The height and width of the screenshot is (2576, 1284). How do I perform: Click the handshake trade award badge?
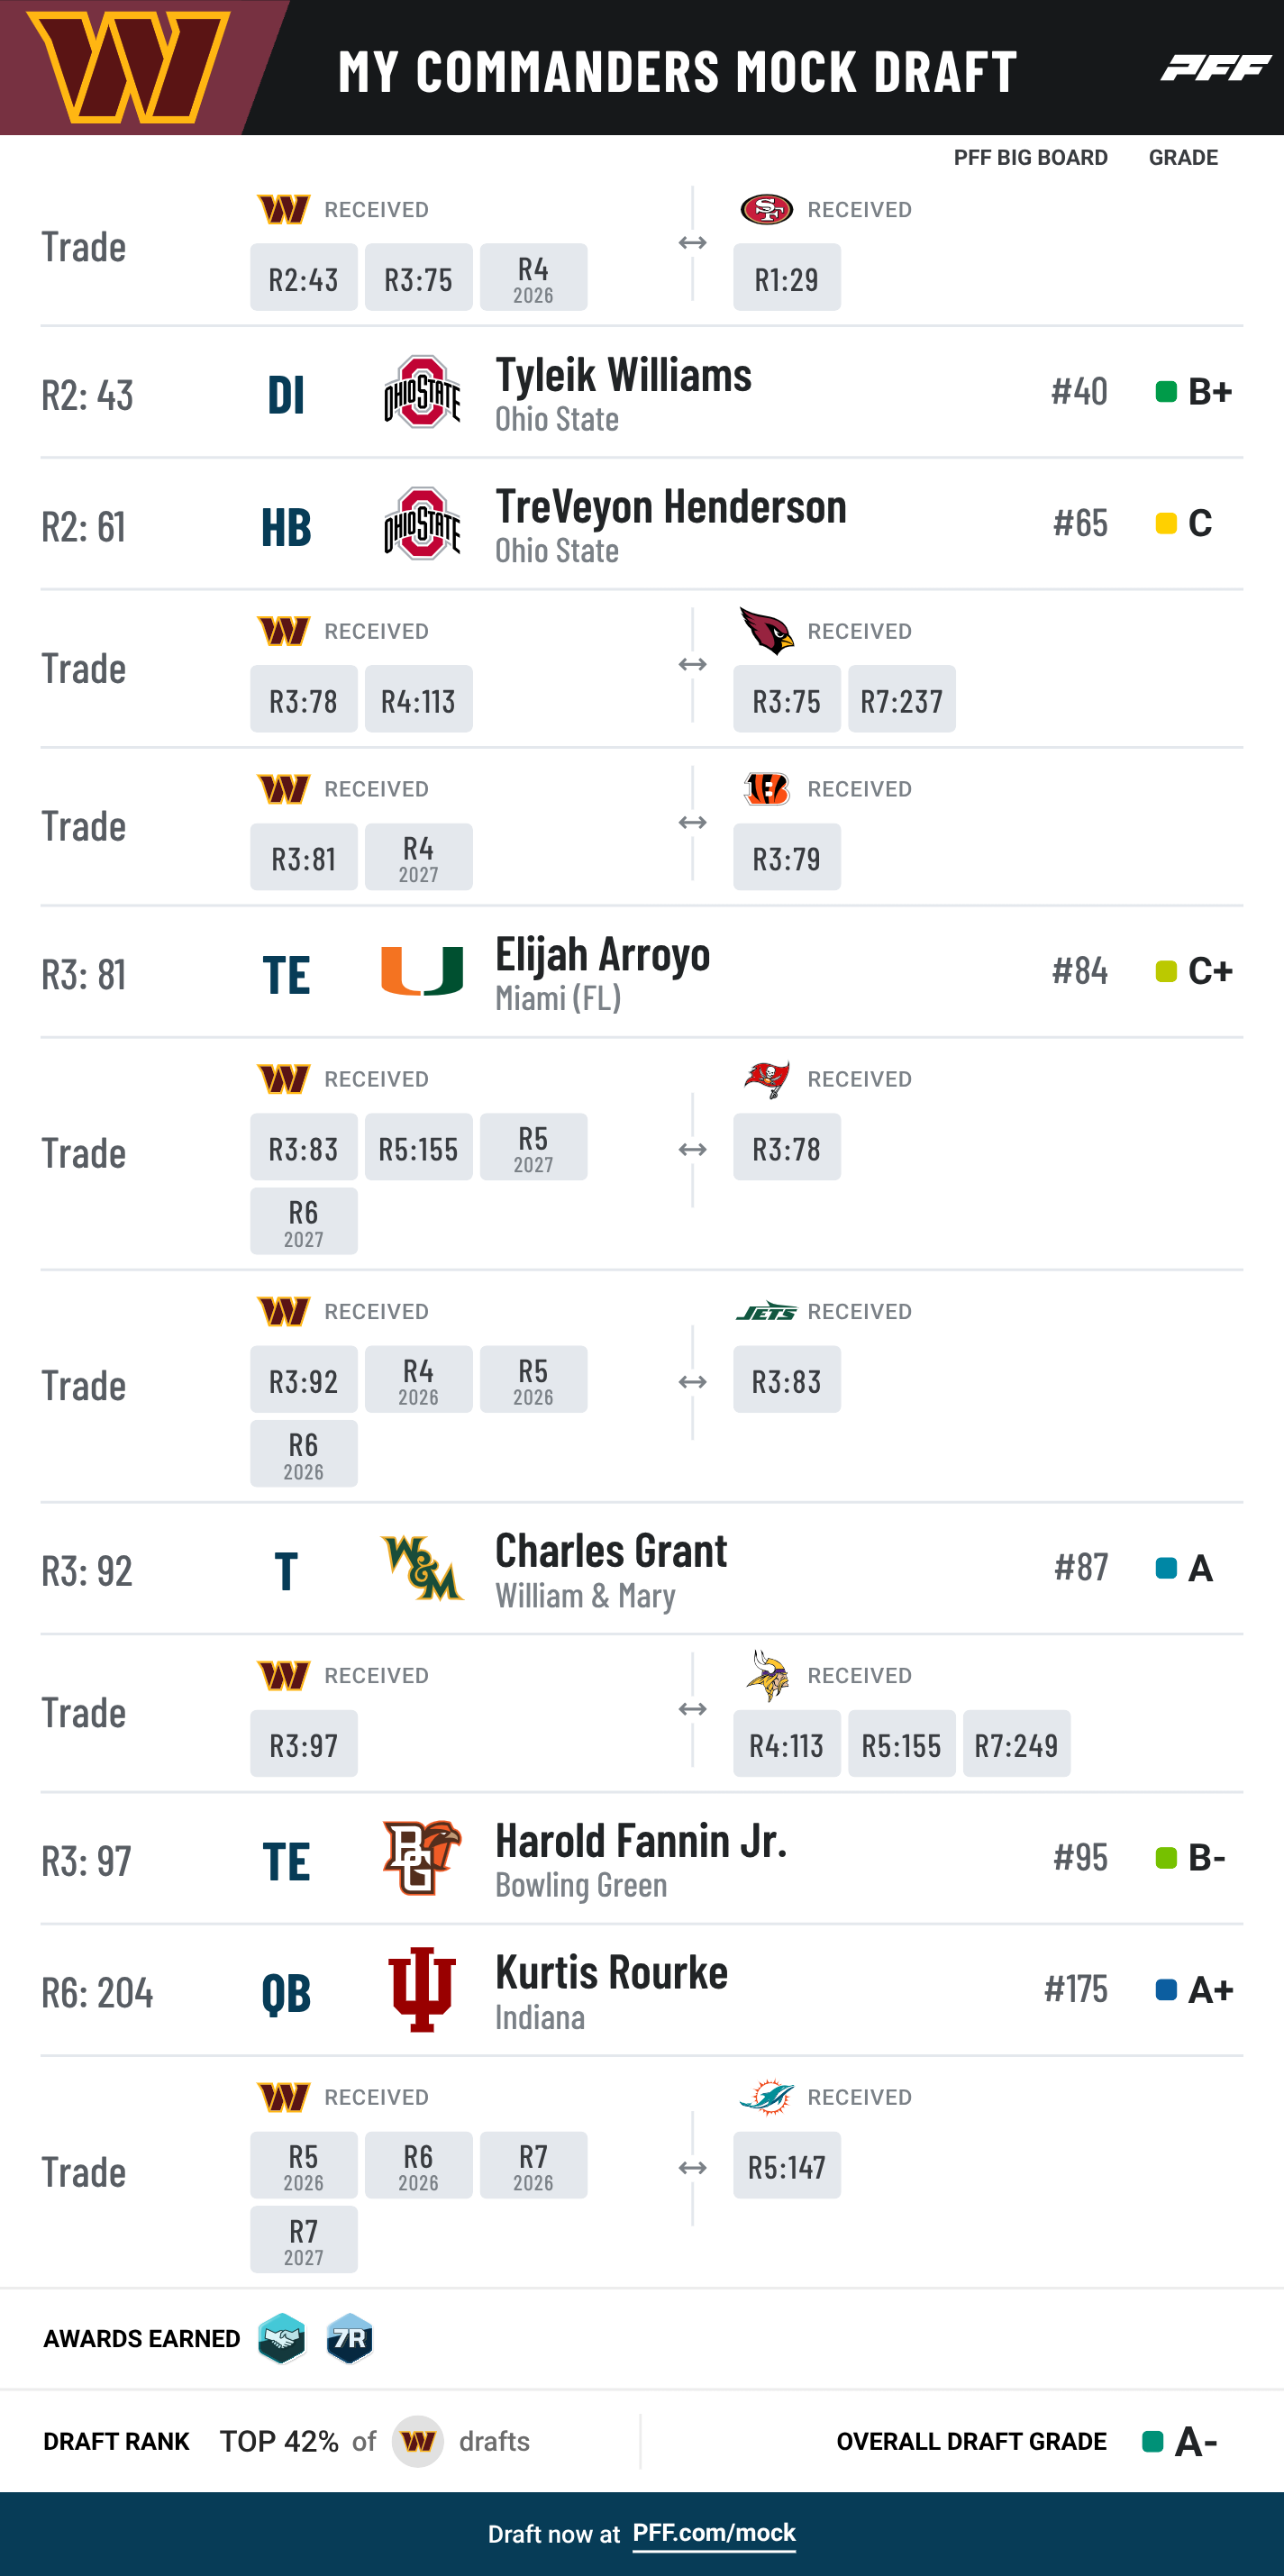282,2338
